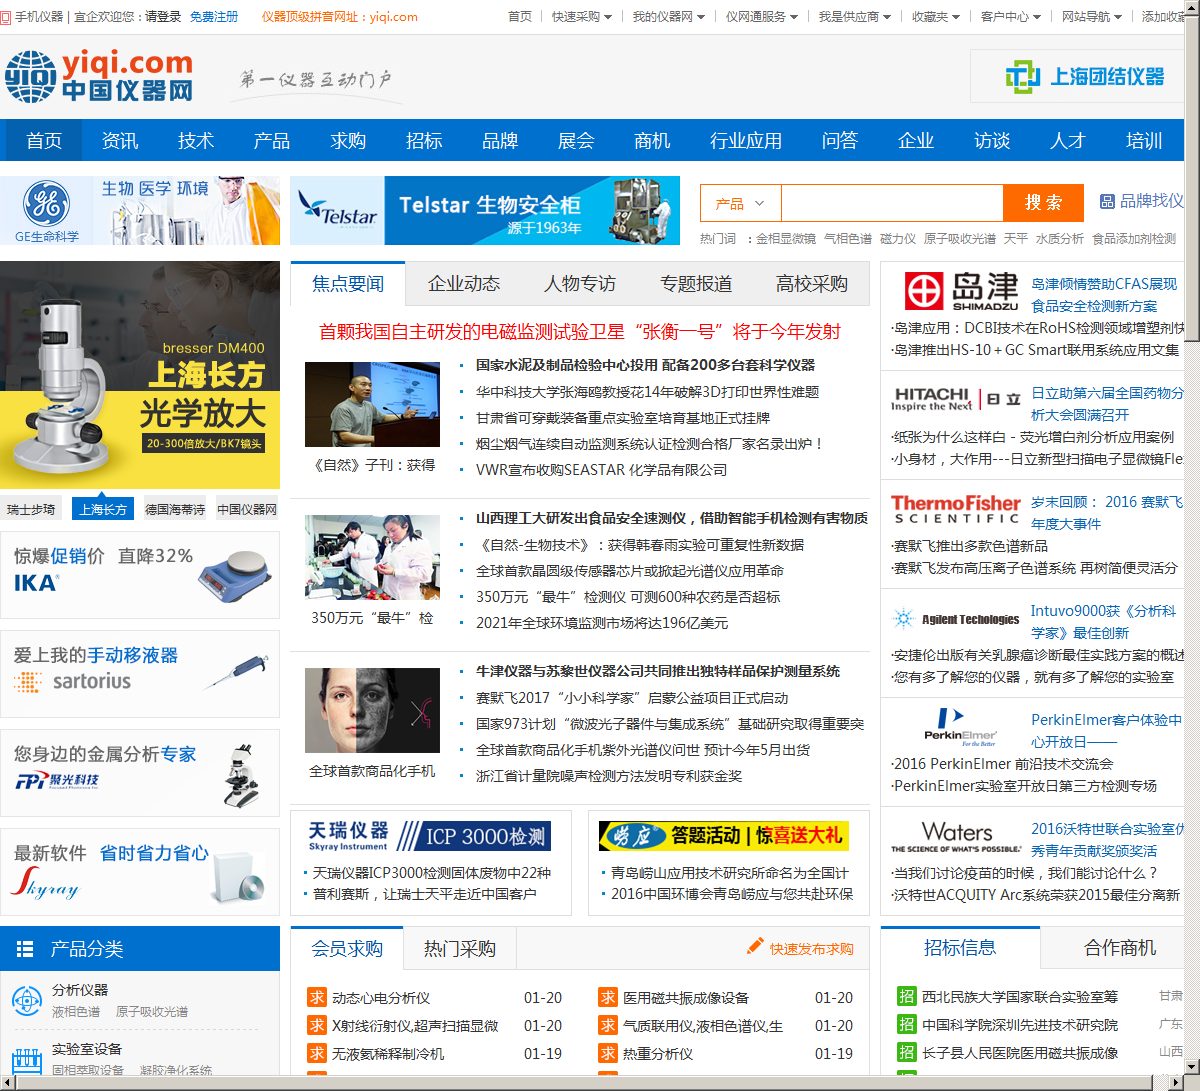
Task: Click the yiqi.com 中国仪器网 logo
Action: point(99,77)
